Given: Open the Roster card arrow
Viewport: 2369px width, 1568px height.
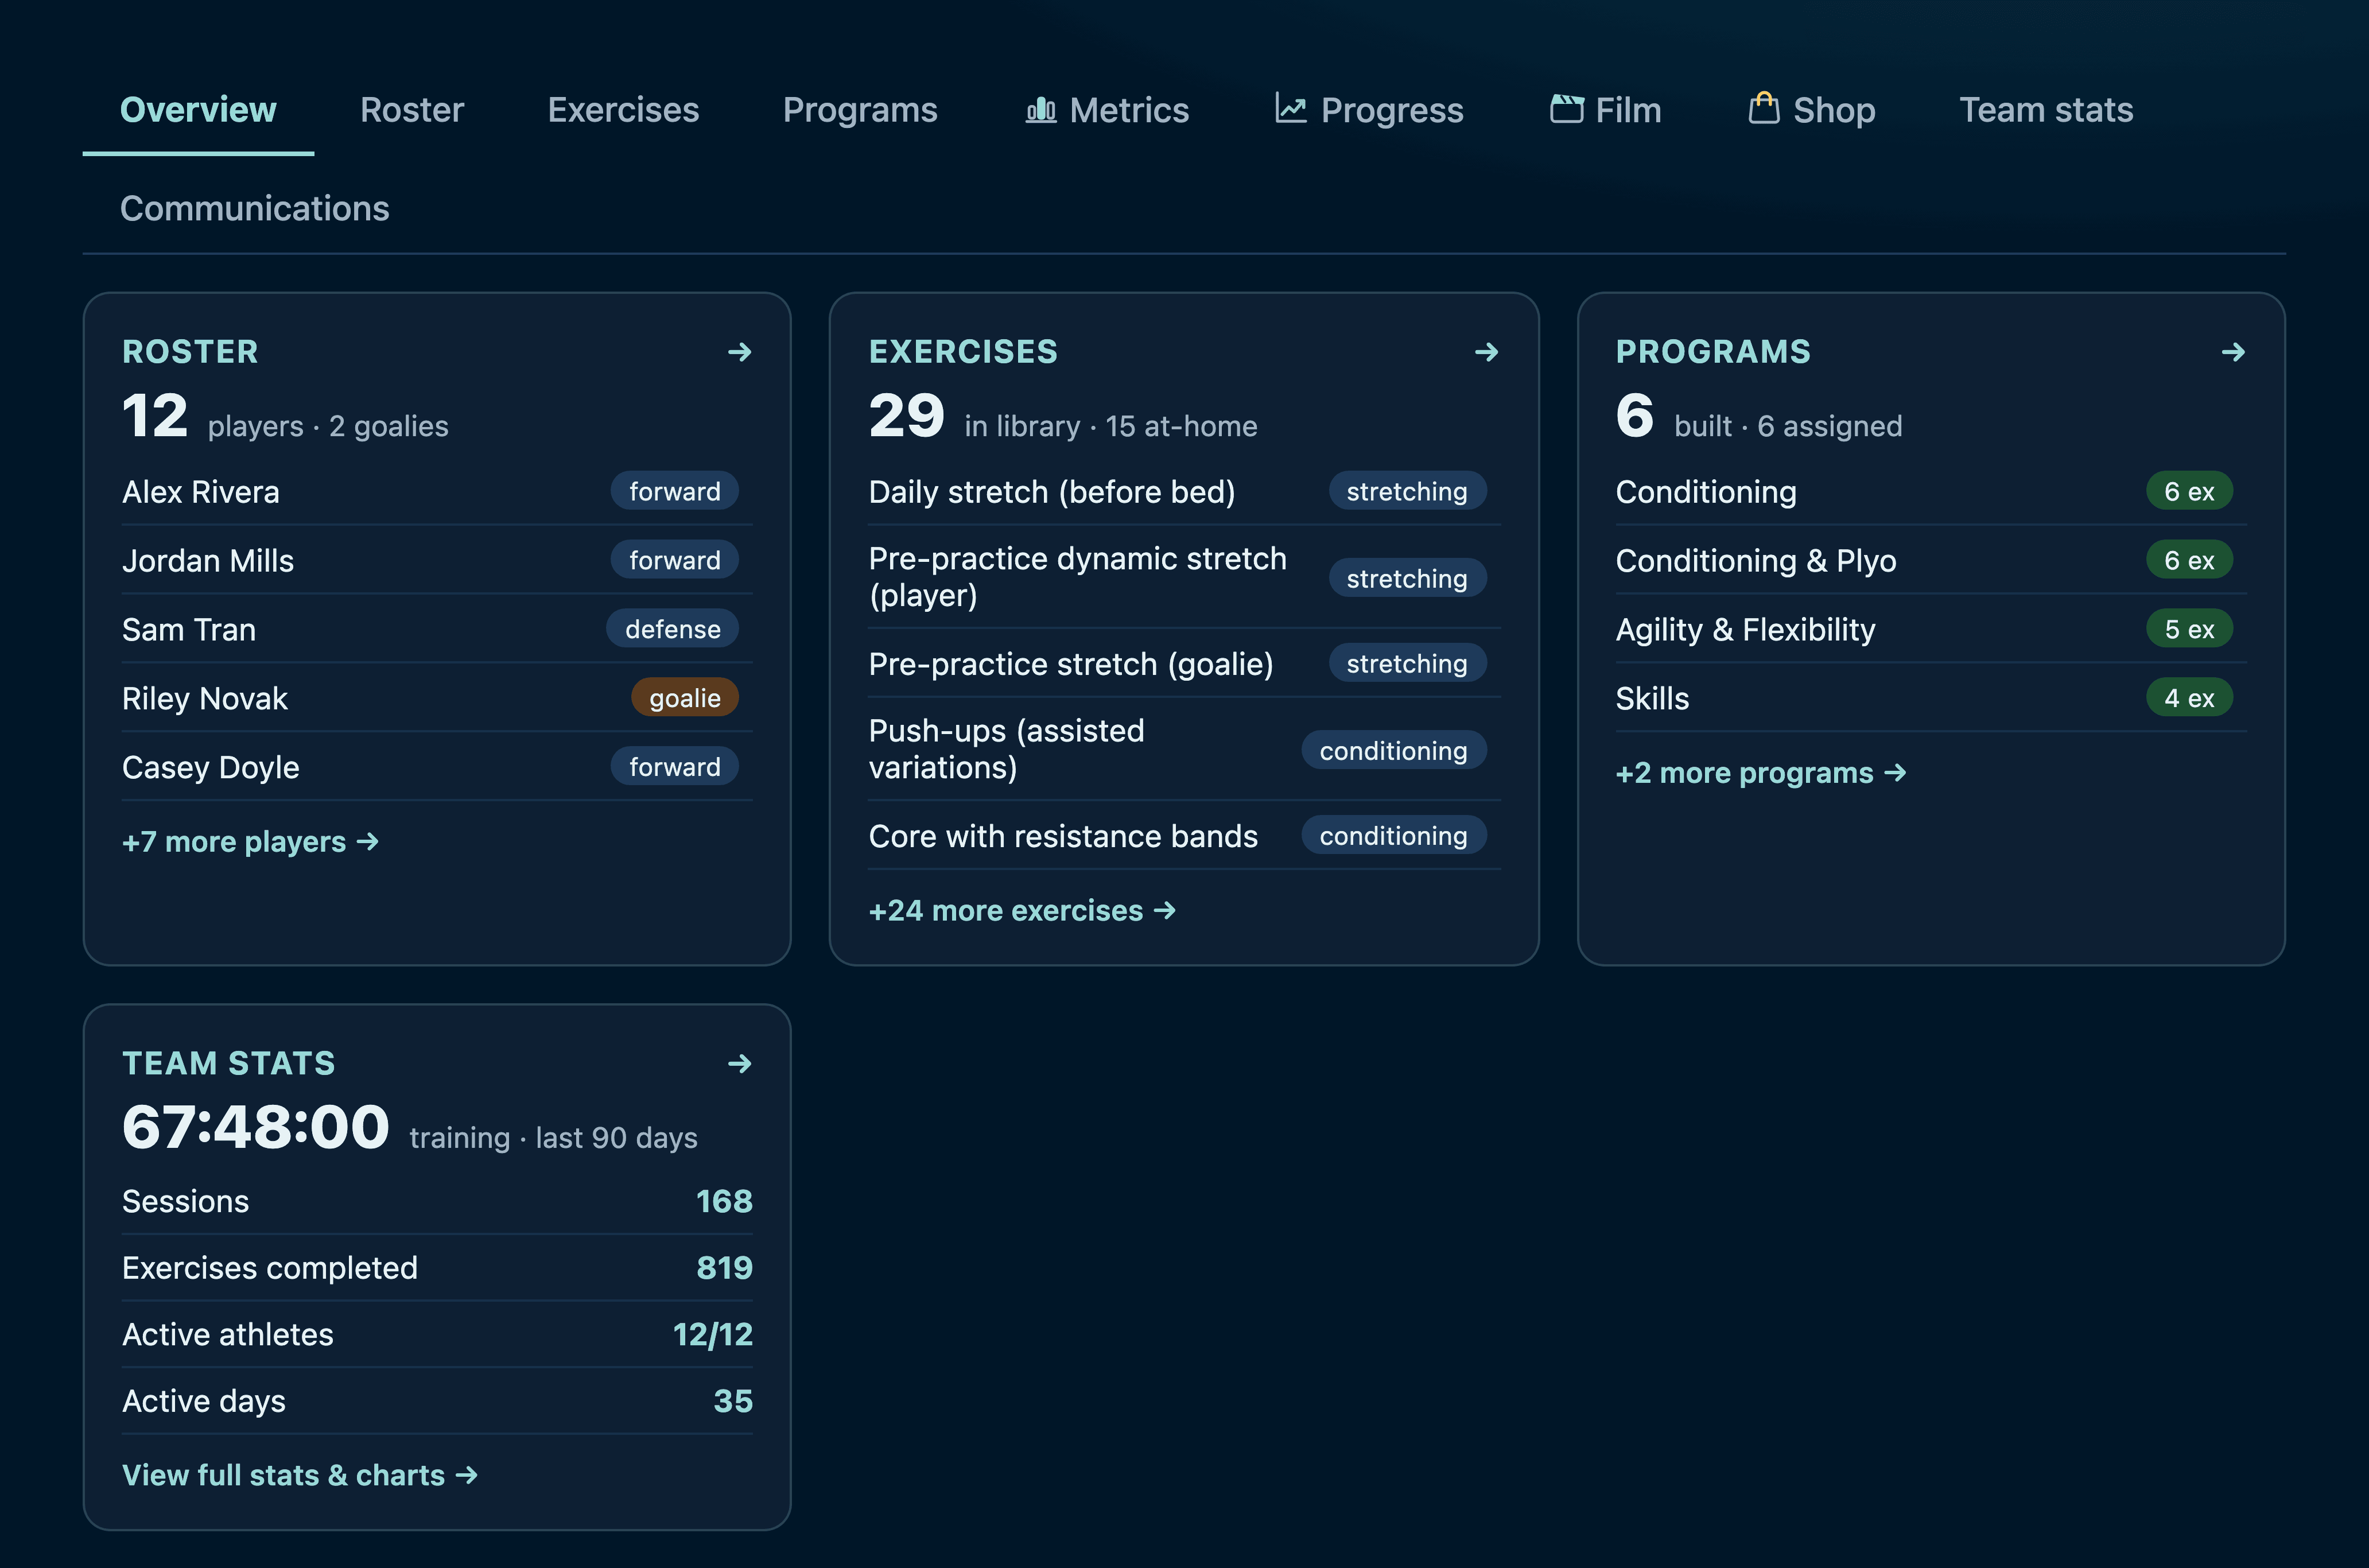Looking at the screenshot, I should [x=740, y=352].
